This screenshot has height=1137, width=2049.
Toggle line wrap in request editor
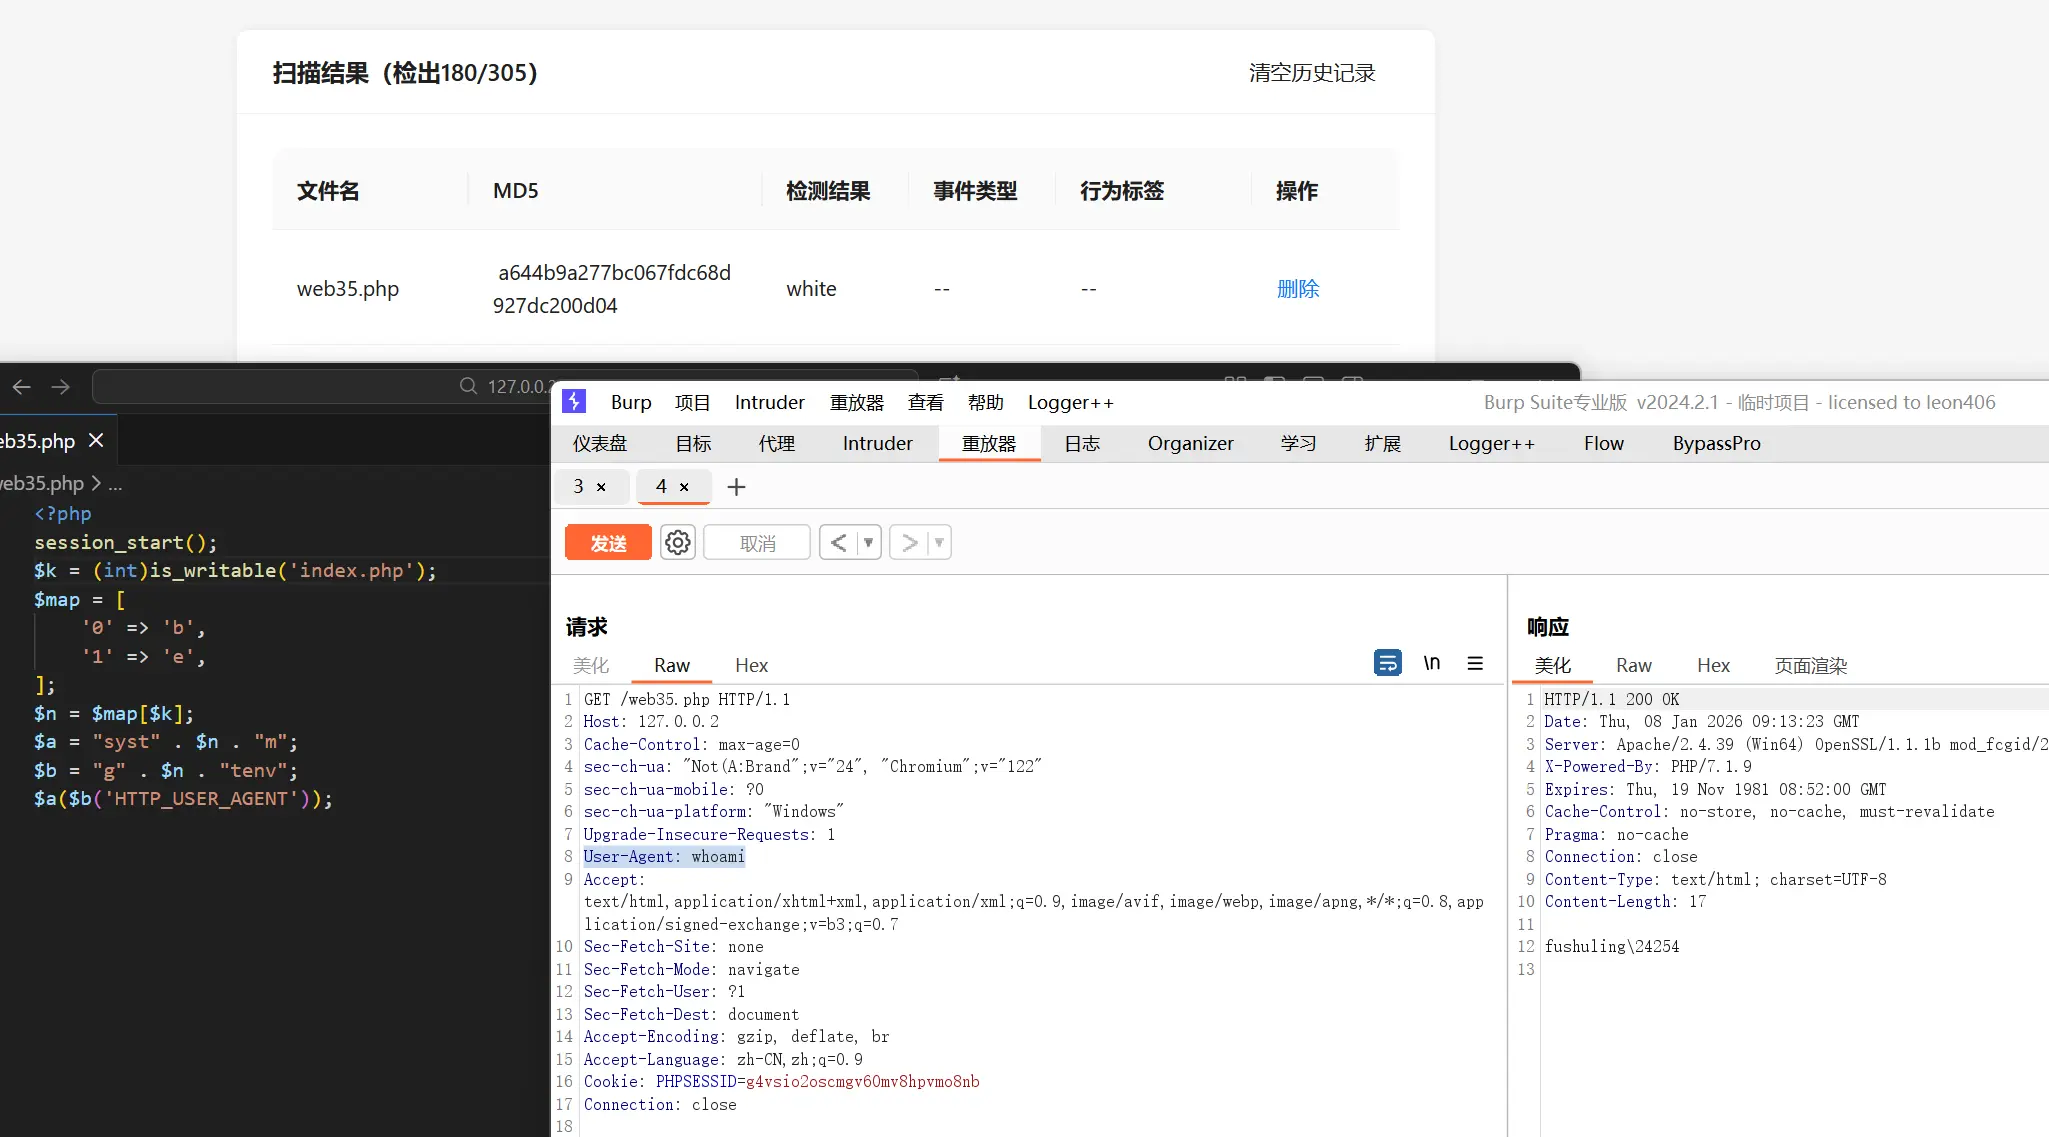click(x=1387, y=663)
